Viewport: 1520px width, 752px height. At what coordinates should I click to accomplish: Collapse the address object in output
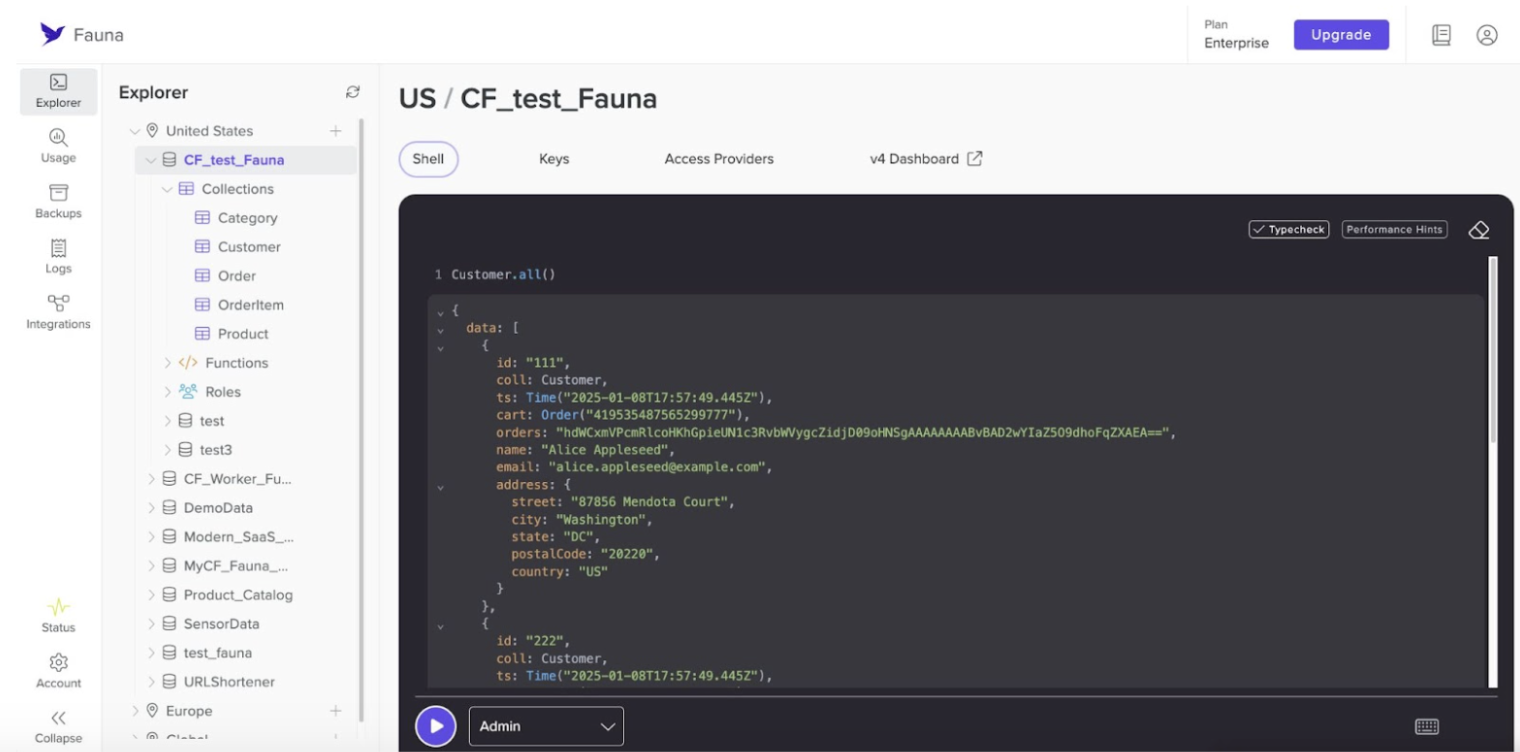coord(440,485)
